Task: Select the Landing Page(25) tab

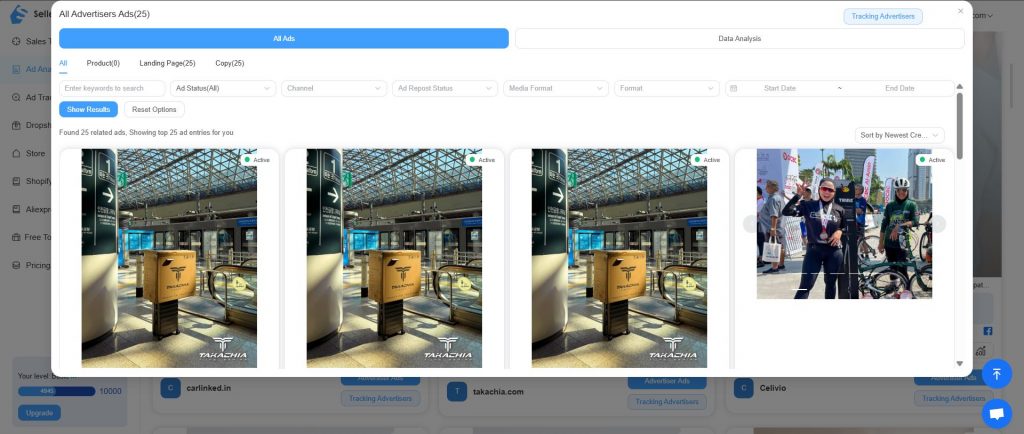Action: [x=167, y=63]
